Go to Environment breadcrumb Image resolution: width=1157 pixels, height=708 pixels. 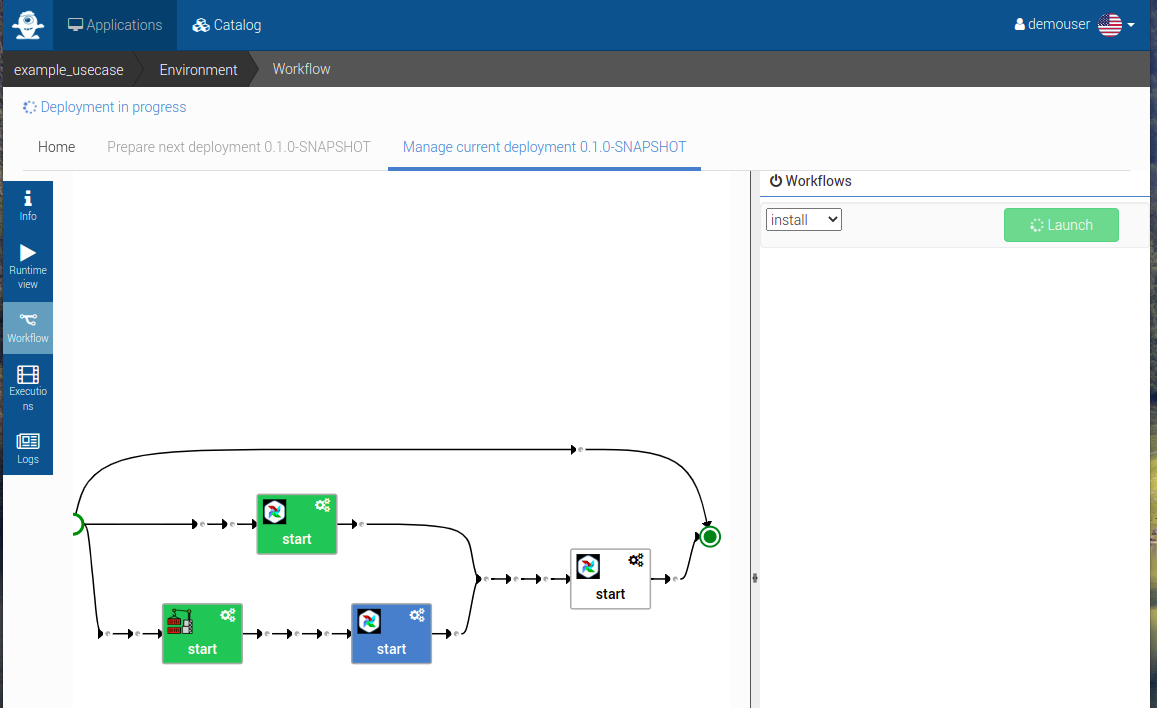(198, 70)
